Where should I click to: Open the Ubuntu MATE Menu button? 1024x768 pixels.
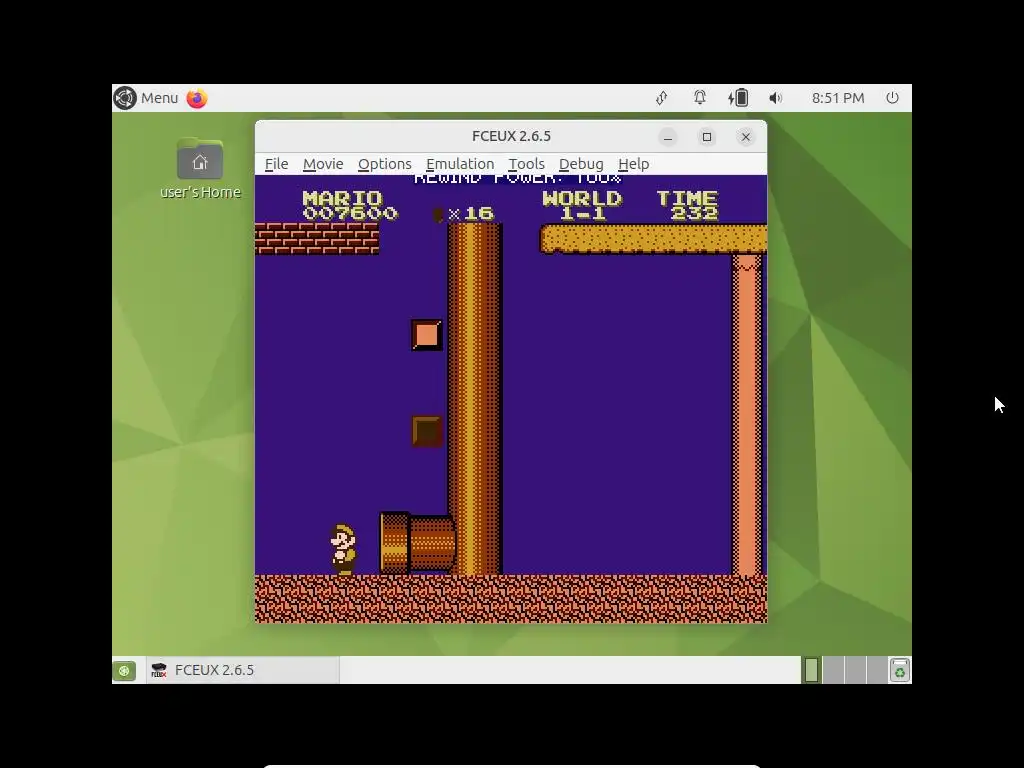click(x=146, y=98)
